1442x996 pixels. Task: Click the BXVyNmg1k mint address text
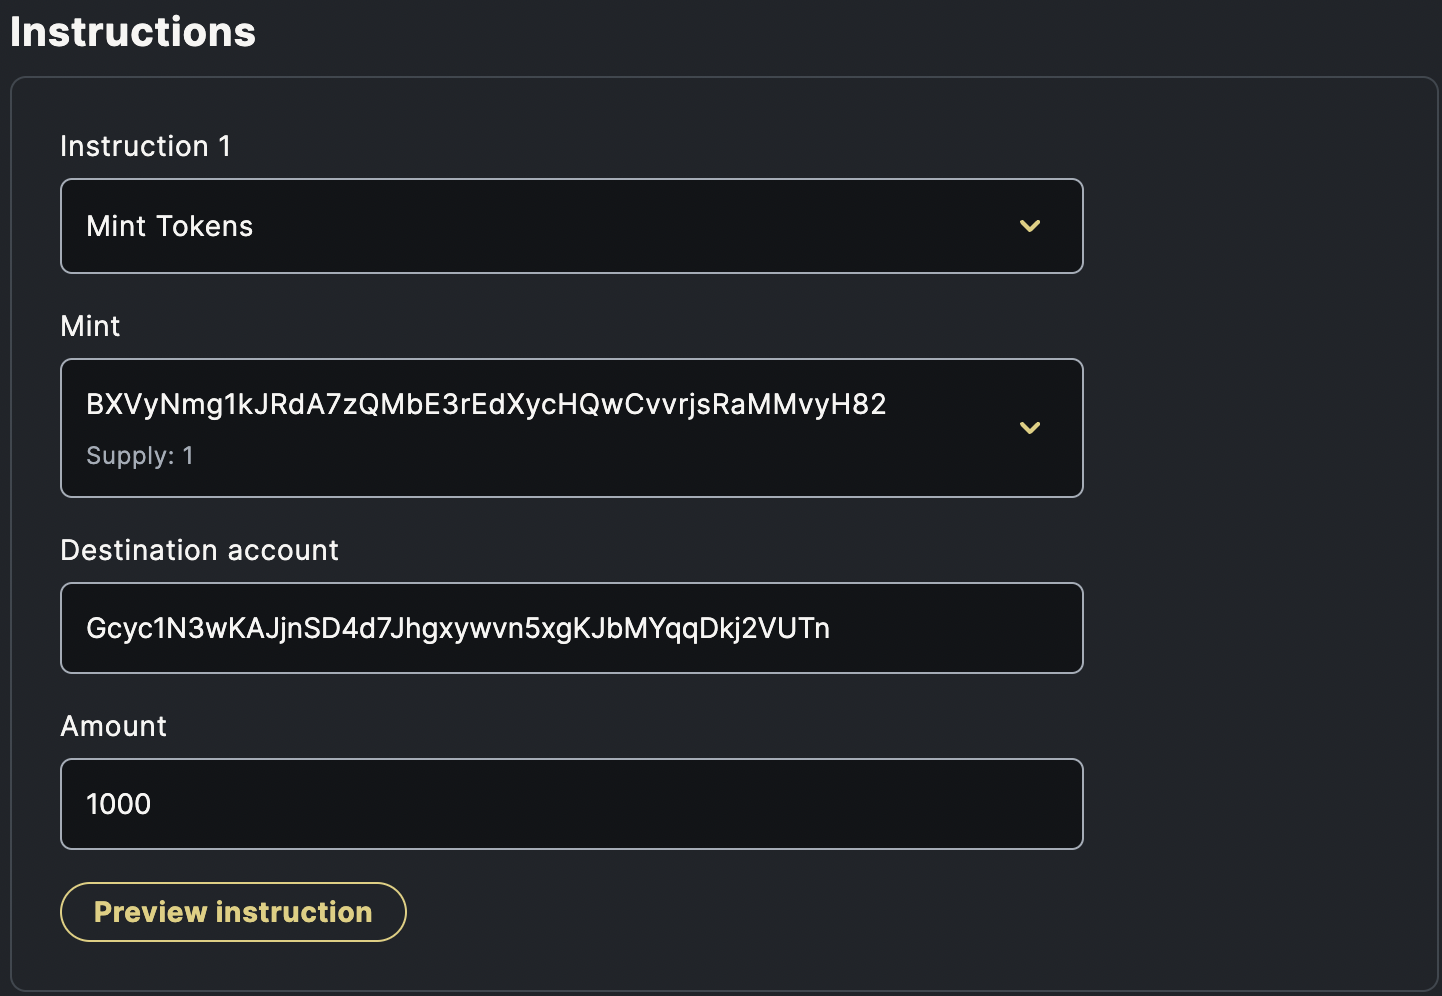coord(486,404)
